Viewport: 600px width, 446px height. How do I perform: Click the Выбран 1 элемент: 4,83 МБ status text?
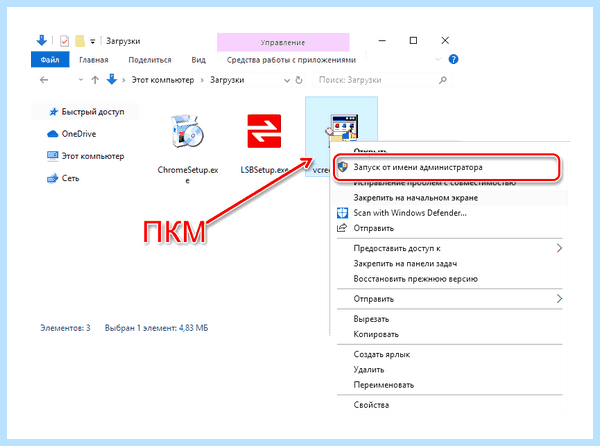point(157,328)
